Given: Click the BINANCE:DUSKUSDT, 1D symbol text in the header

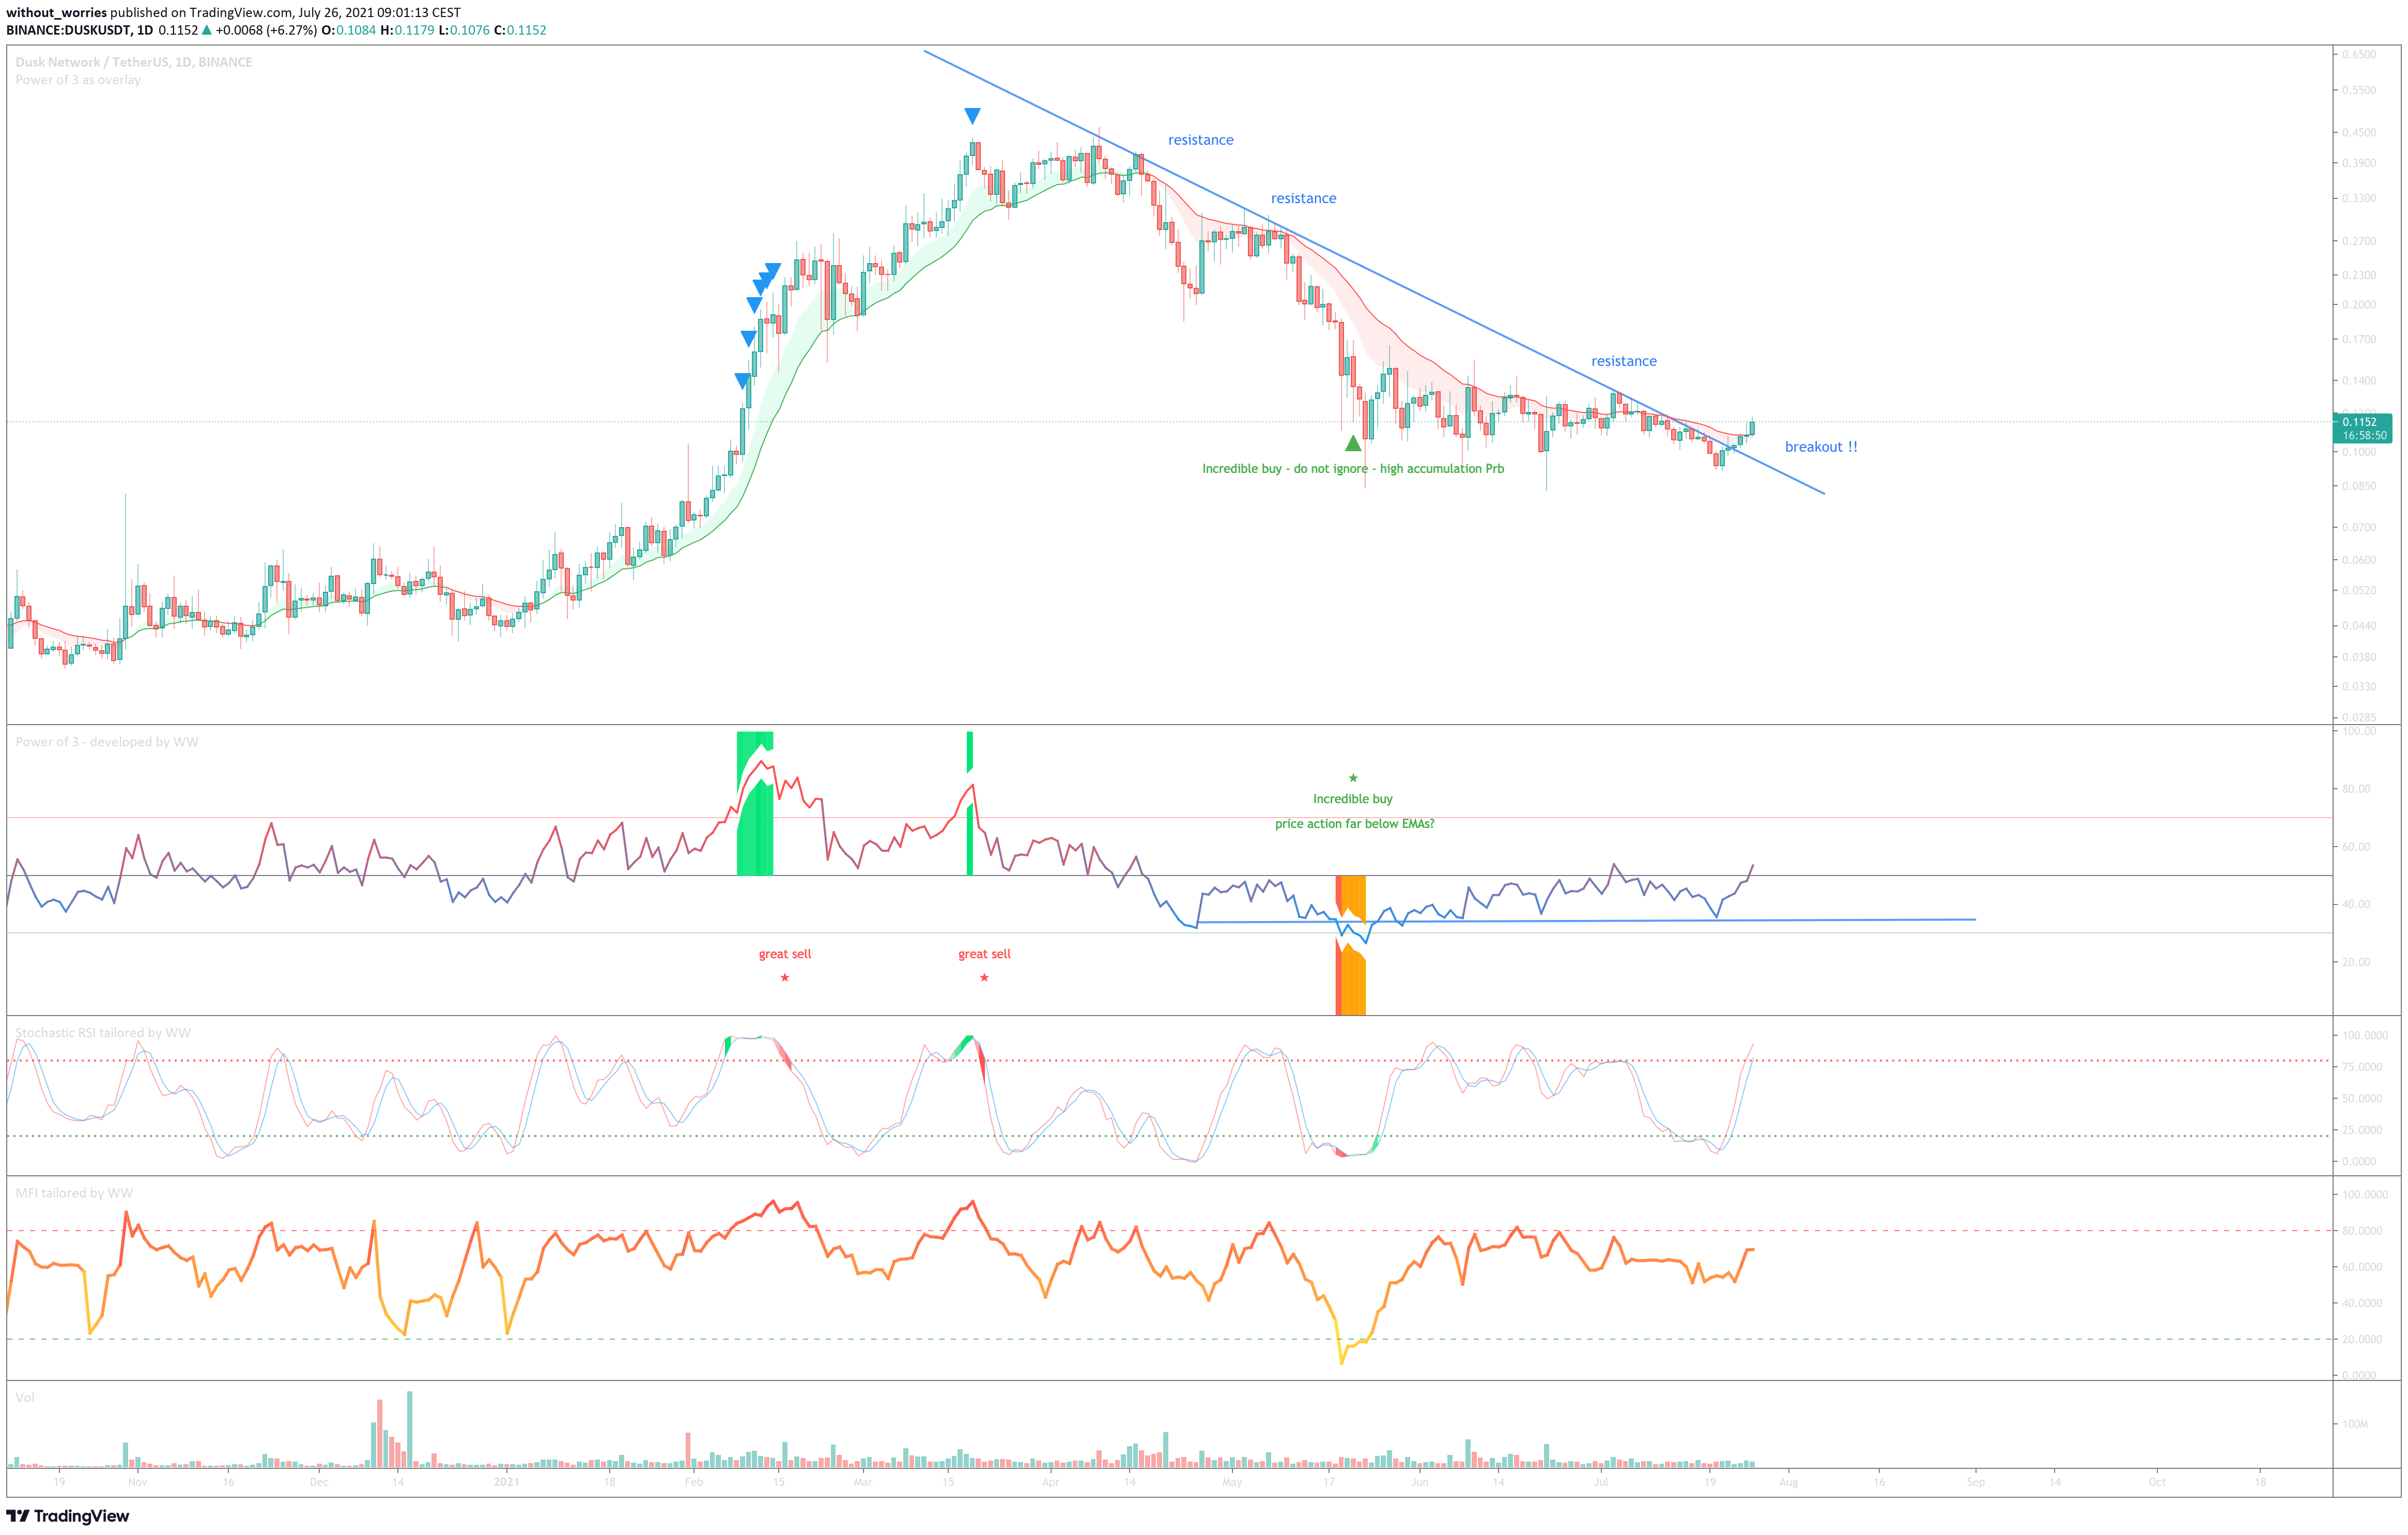Looking at the screenshot, I should point(80,30).
